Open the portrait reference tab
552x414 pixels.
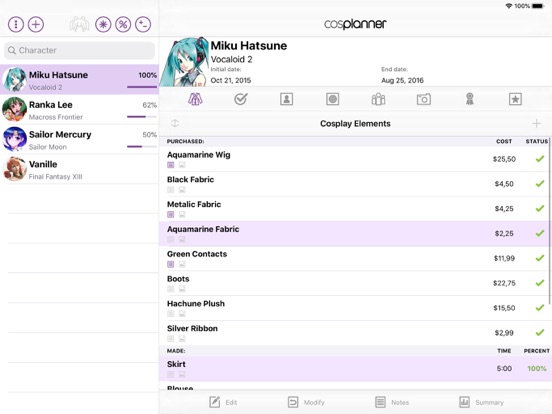click(287, 99)
